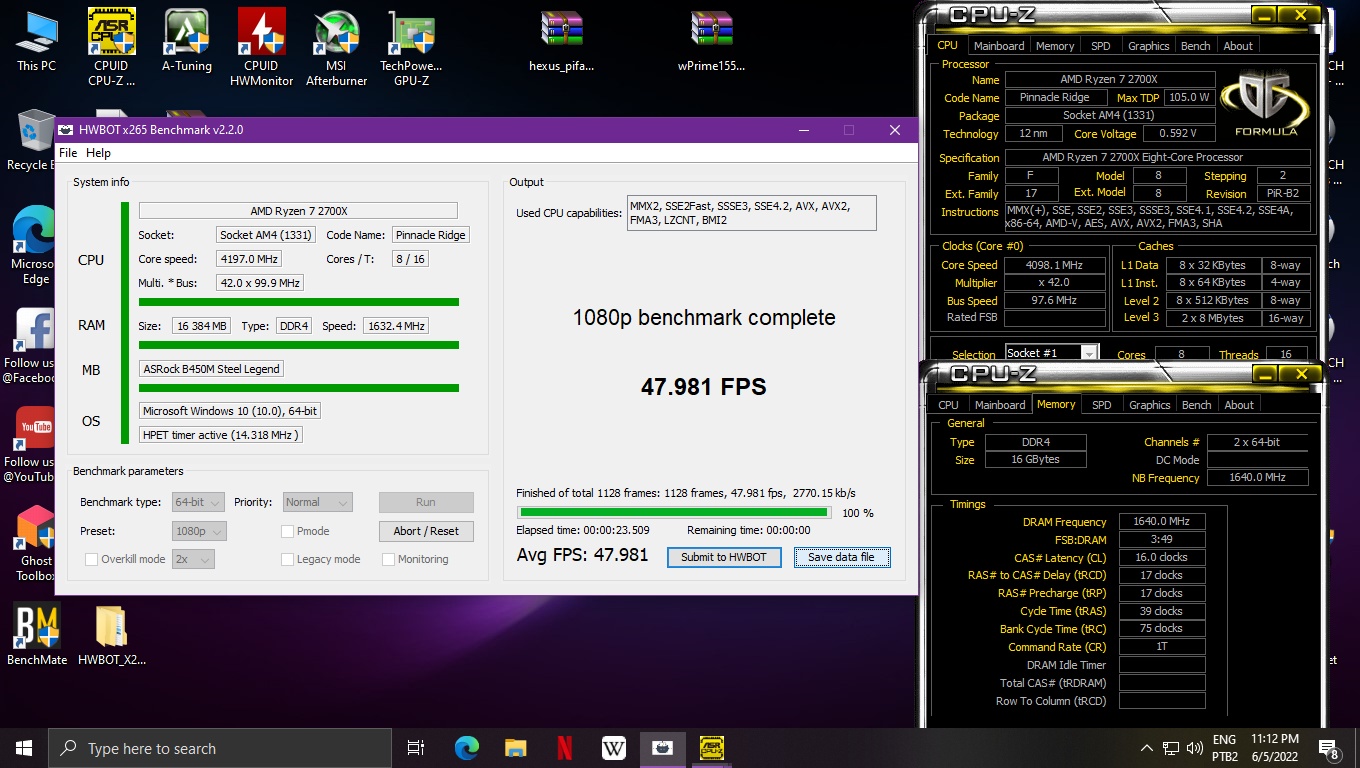
Task: Click 47.981 FPS result text
Action: 703,387
